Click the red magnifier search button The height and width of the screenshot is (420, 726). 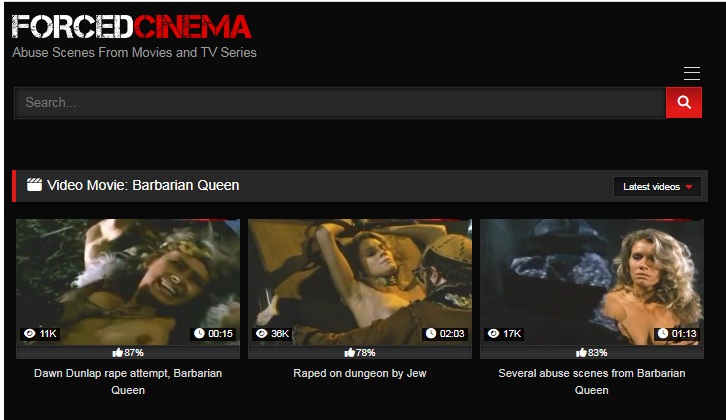click(x=684, y=102)
